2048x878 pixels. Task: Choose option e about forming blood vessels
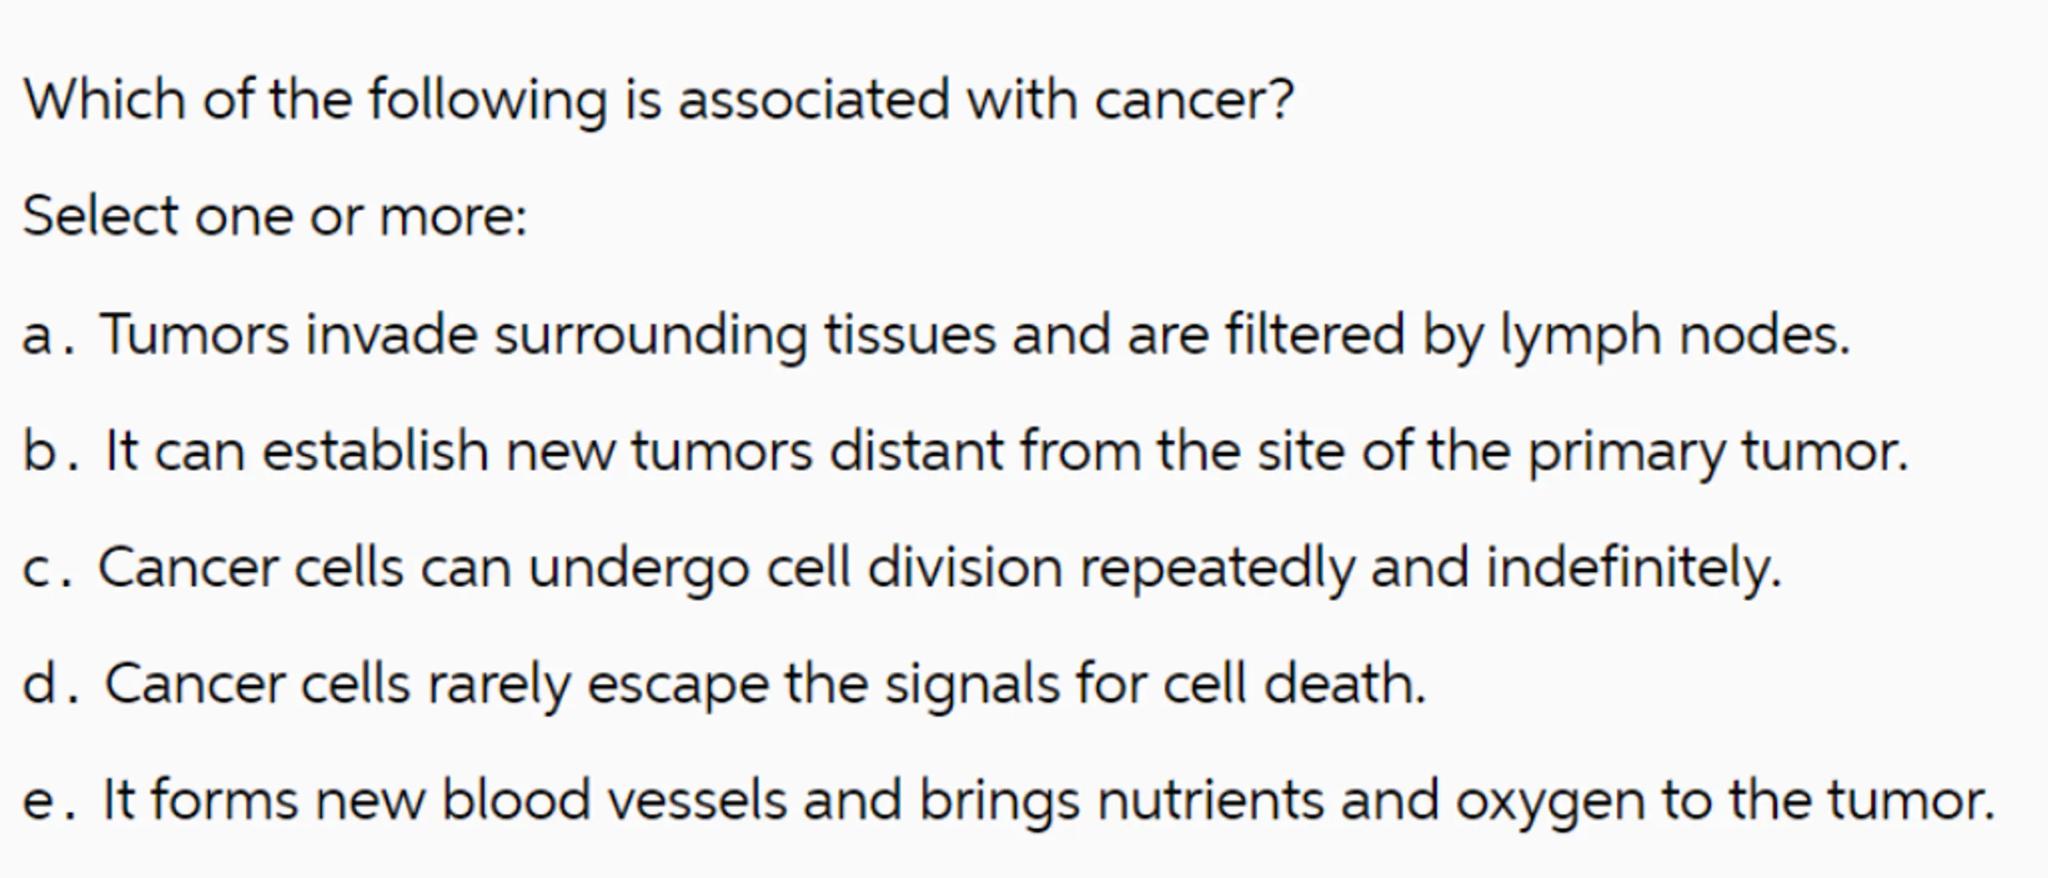coord(1047,801)
